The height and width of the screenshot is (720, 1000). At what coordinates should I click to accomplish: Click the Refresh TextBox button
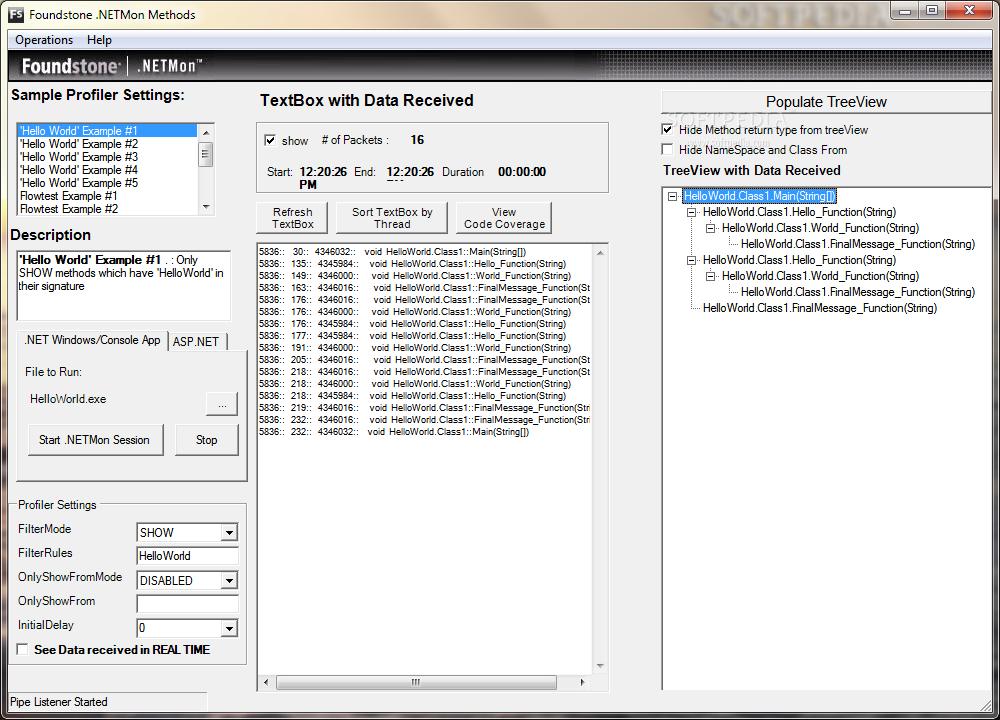tap(293, 218)
